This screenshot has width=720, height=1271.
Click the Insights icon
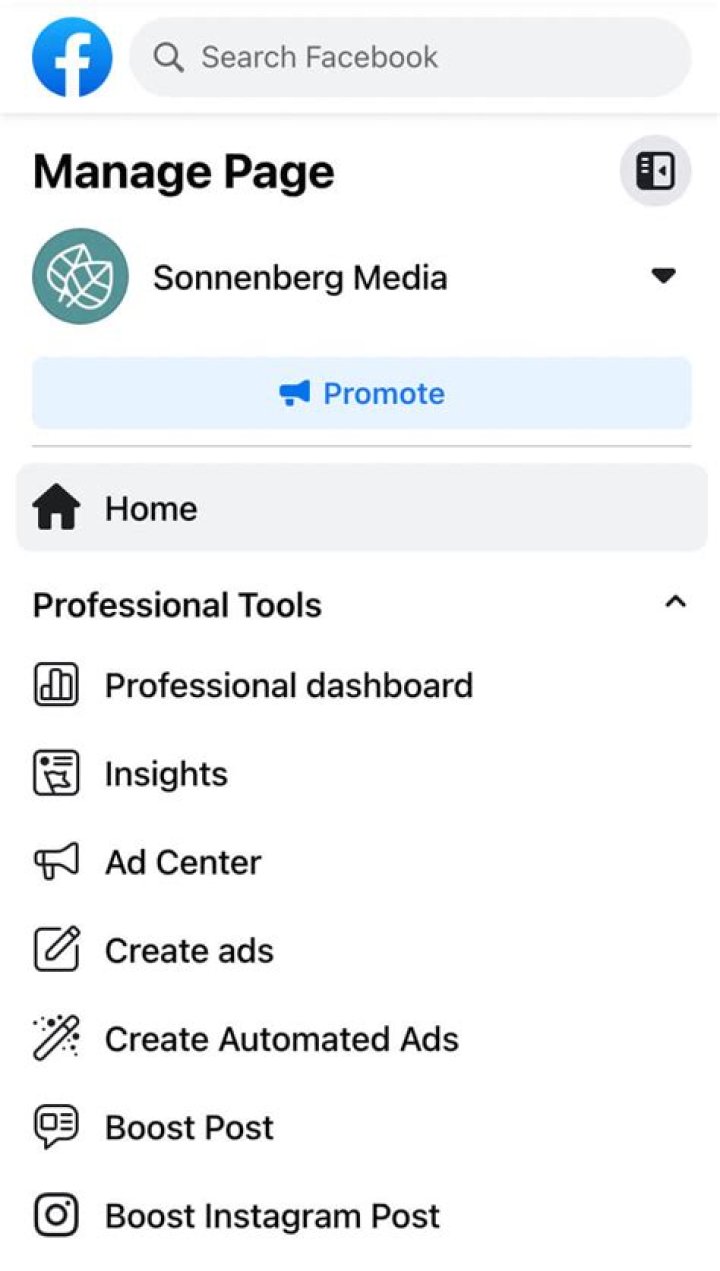[x=56, y=774]
